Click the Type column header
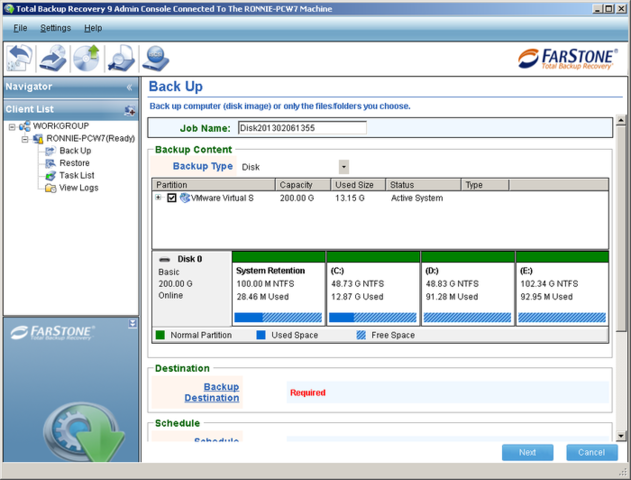The image size is (631, 480). 485,185
